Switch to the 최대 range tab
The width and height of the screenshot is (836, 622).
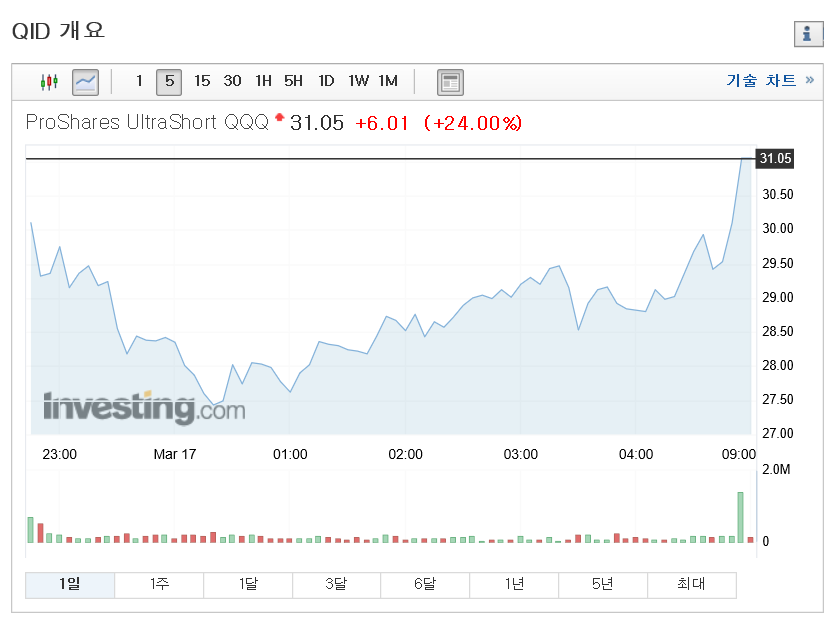tap(691, 584)
